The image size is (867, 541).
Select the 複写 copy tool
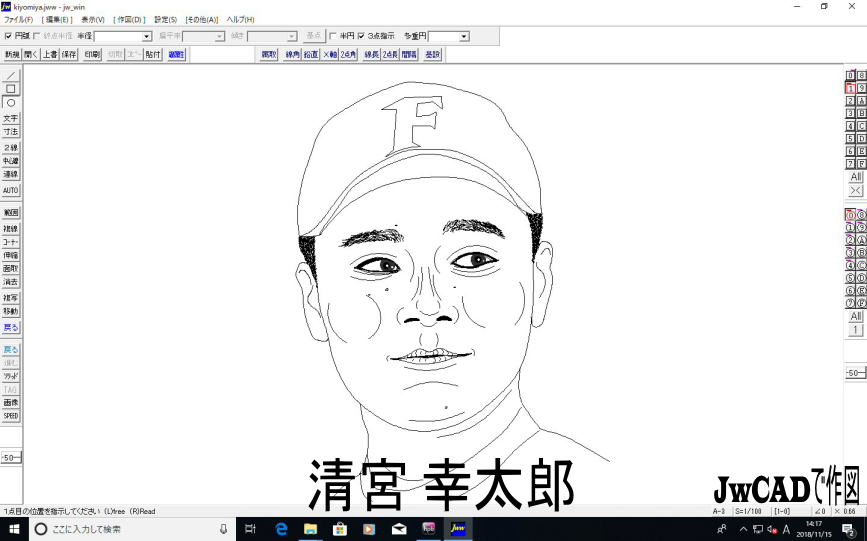11,298
